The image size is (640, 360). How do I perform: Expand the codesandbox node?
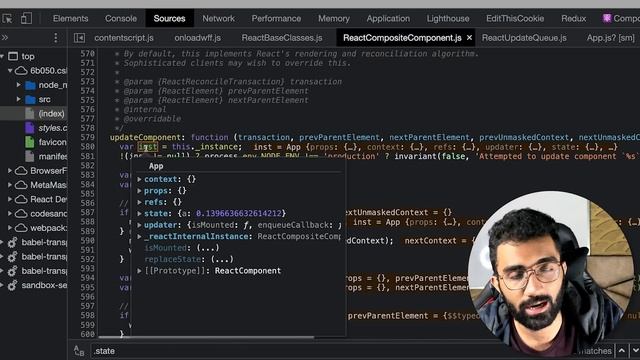(10, 213)
